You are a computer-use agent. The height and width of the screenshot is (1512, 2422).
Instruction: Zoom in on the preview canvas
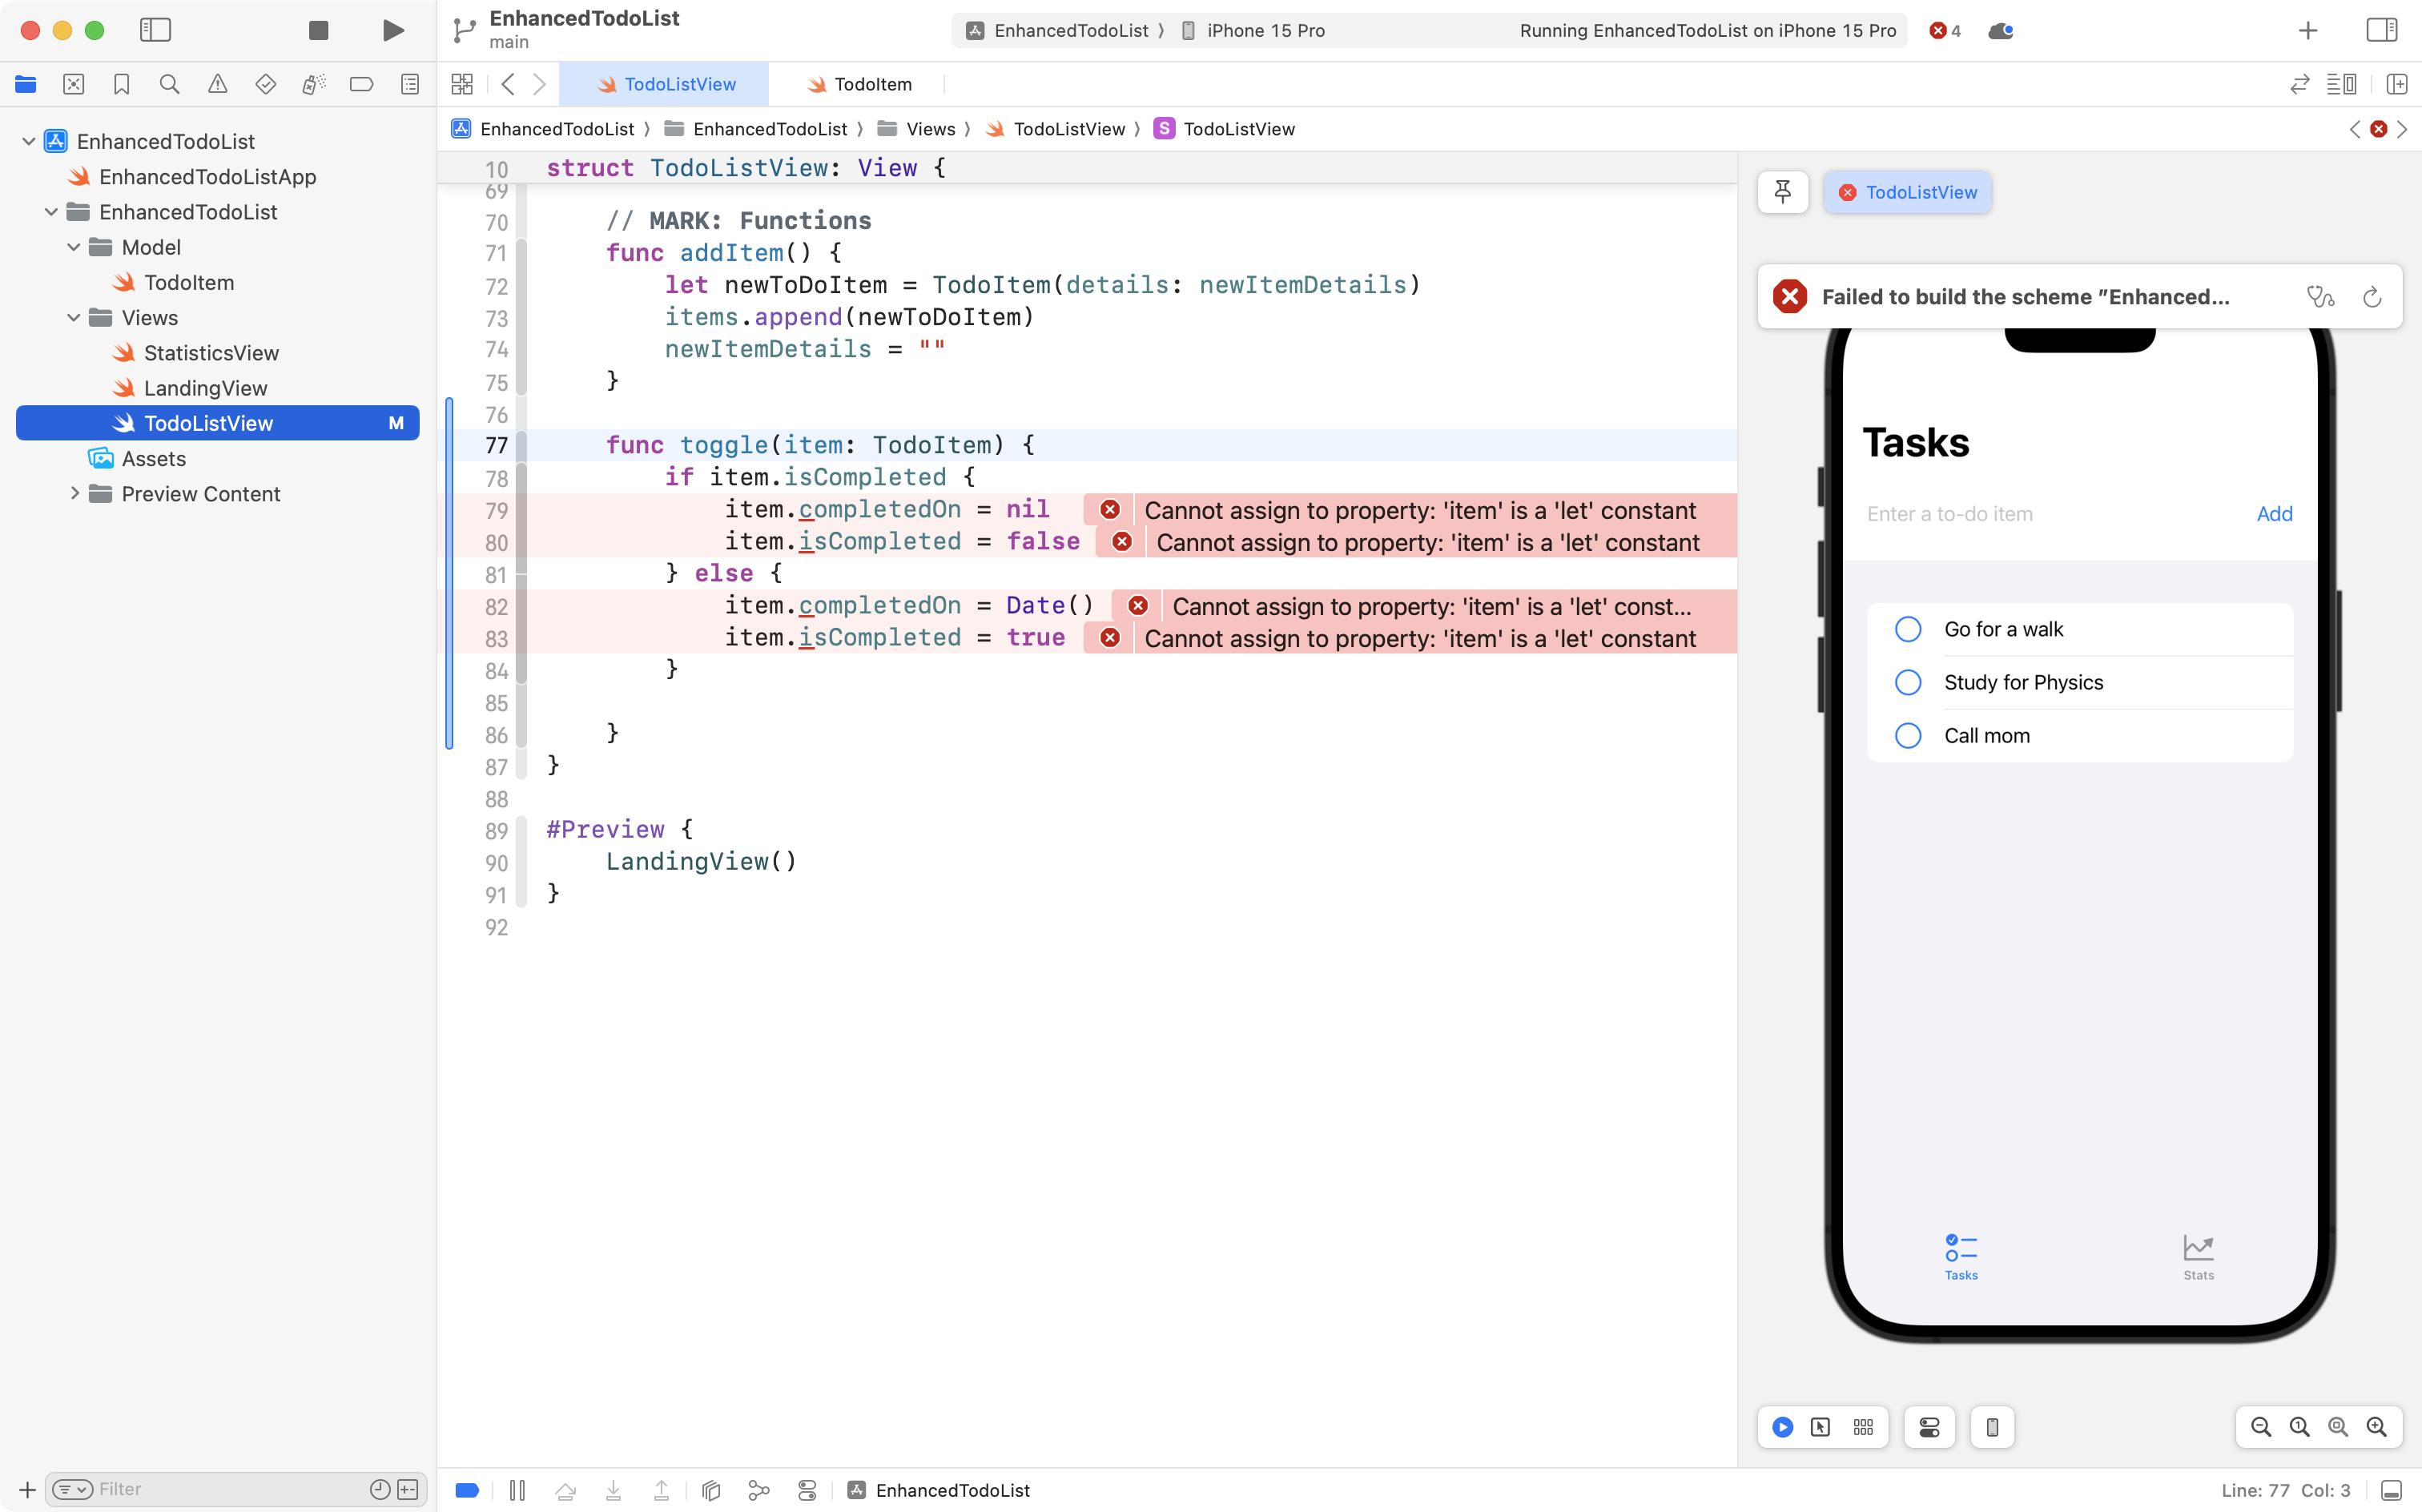[x=2377, y=1427]
